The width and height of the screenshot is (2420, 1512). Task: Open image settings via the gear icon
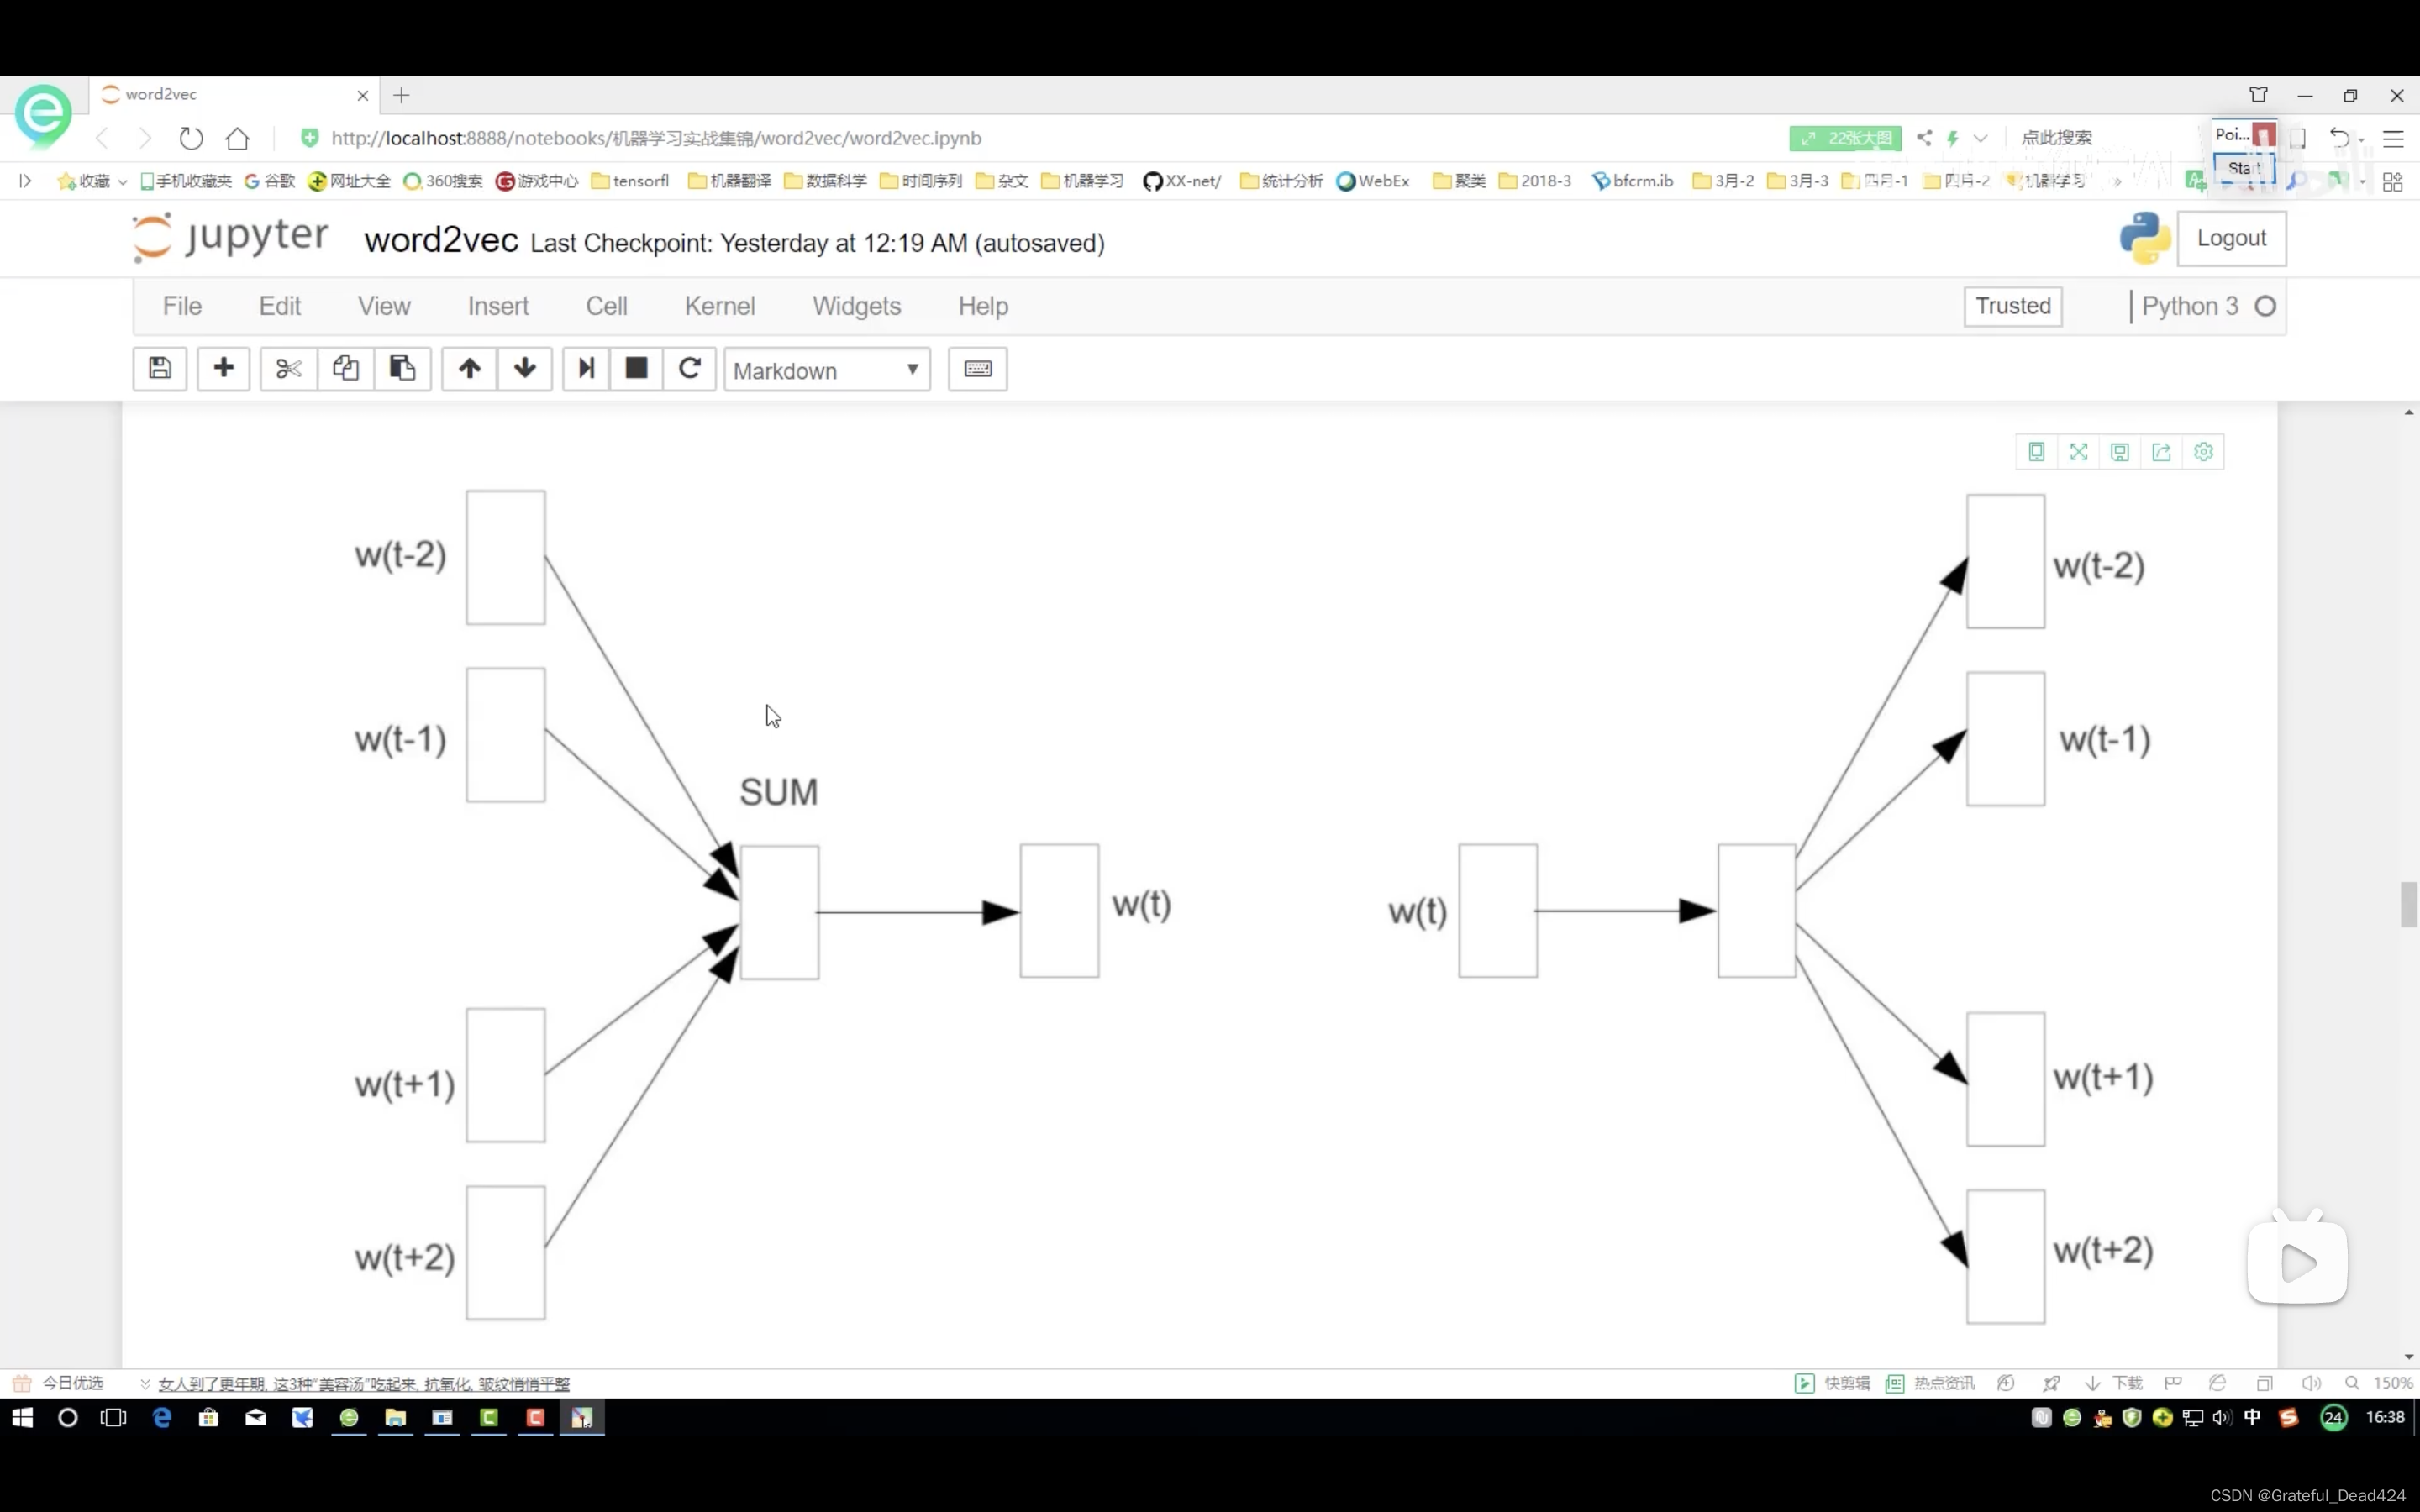tap(2205, 452)
